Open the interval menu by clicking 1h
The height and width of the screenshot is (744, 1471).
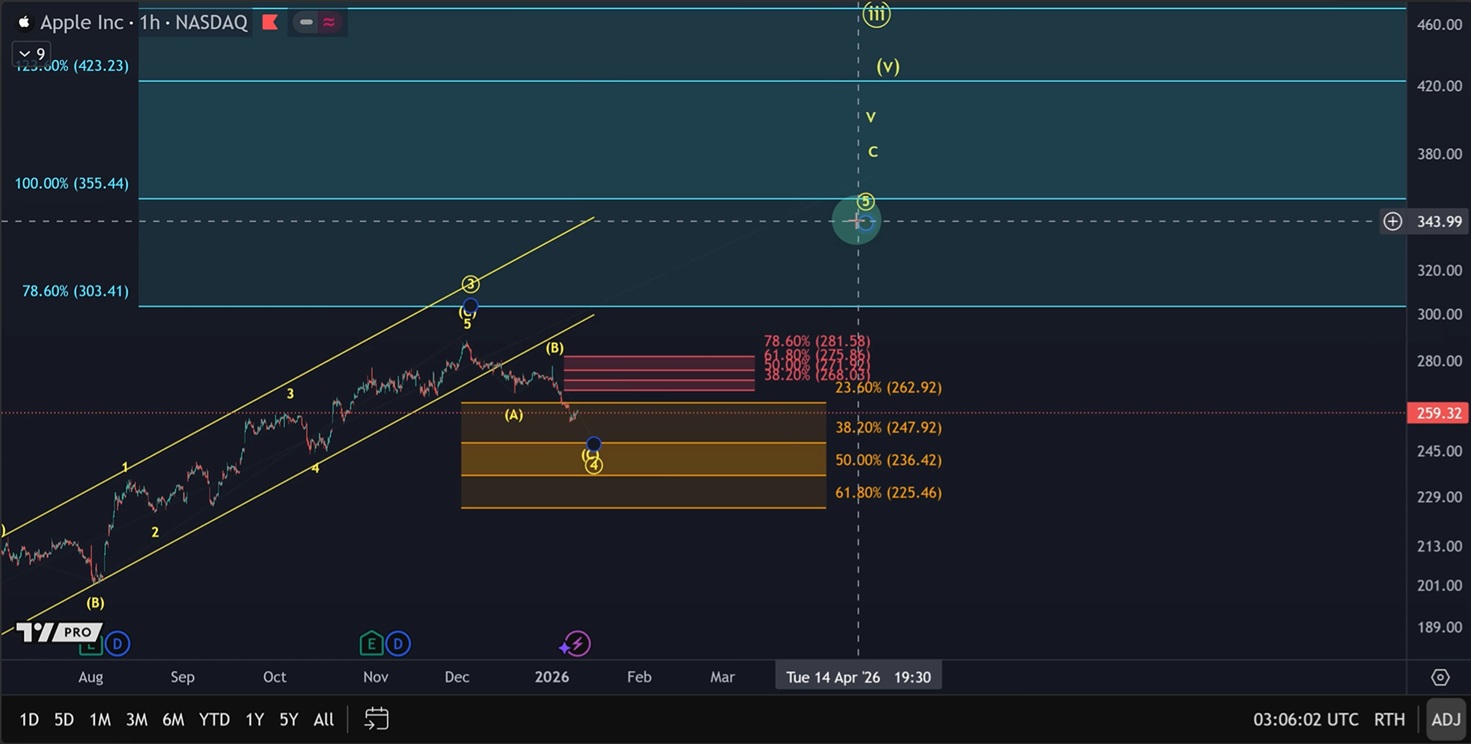[148, 22]
